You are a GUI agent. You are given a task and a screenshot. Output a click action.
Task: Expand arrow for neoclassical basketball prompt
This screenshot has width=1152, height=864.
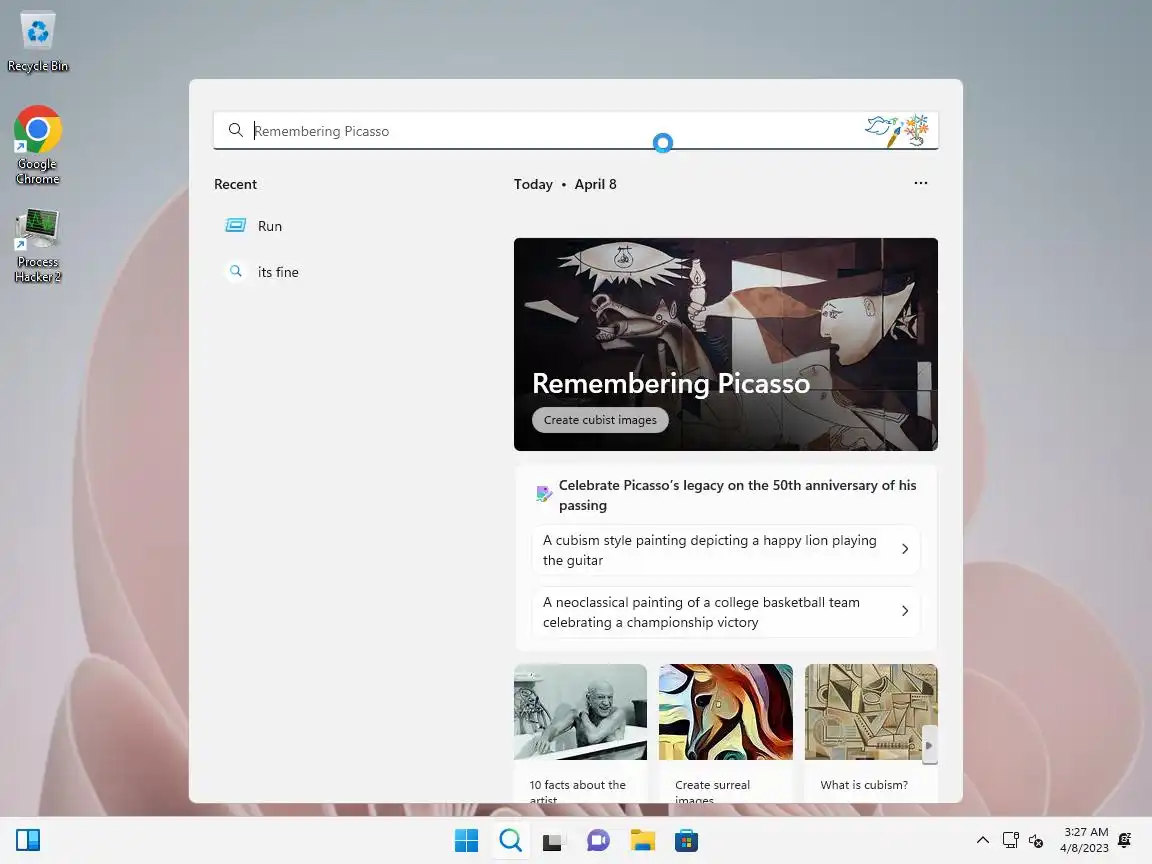click(x=905, y=611)
